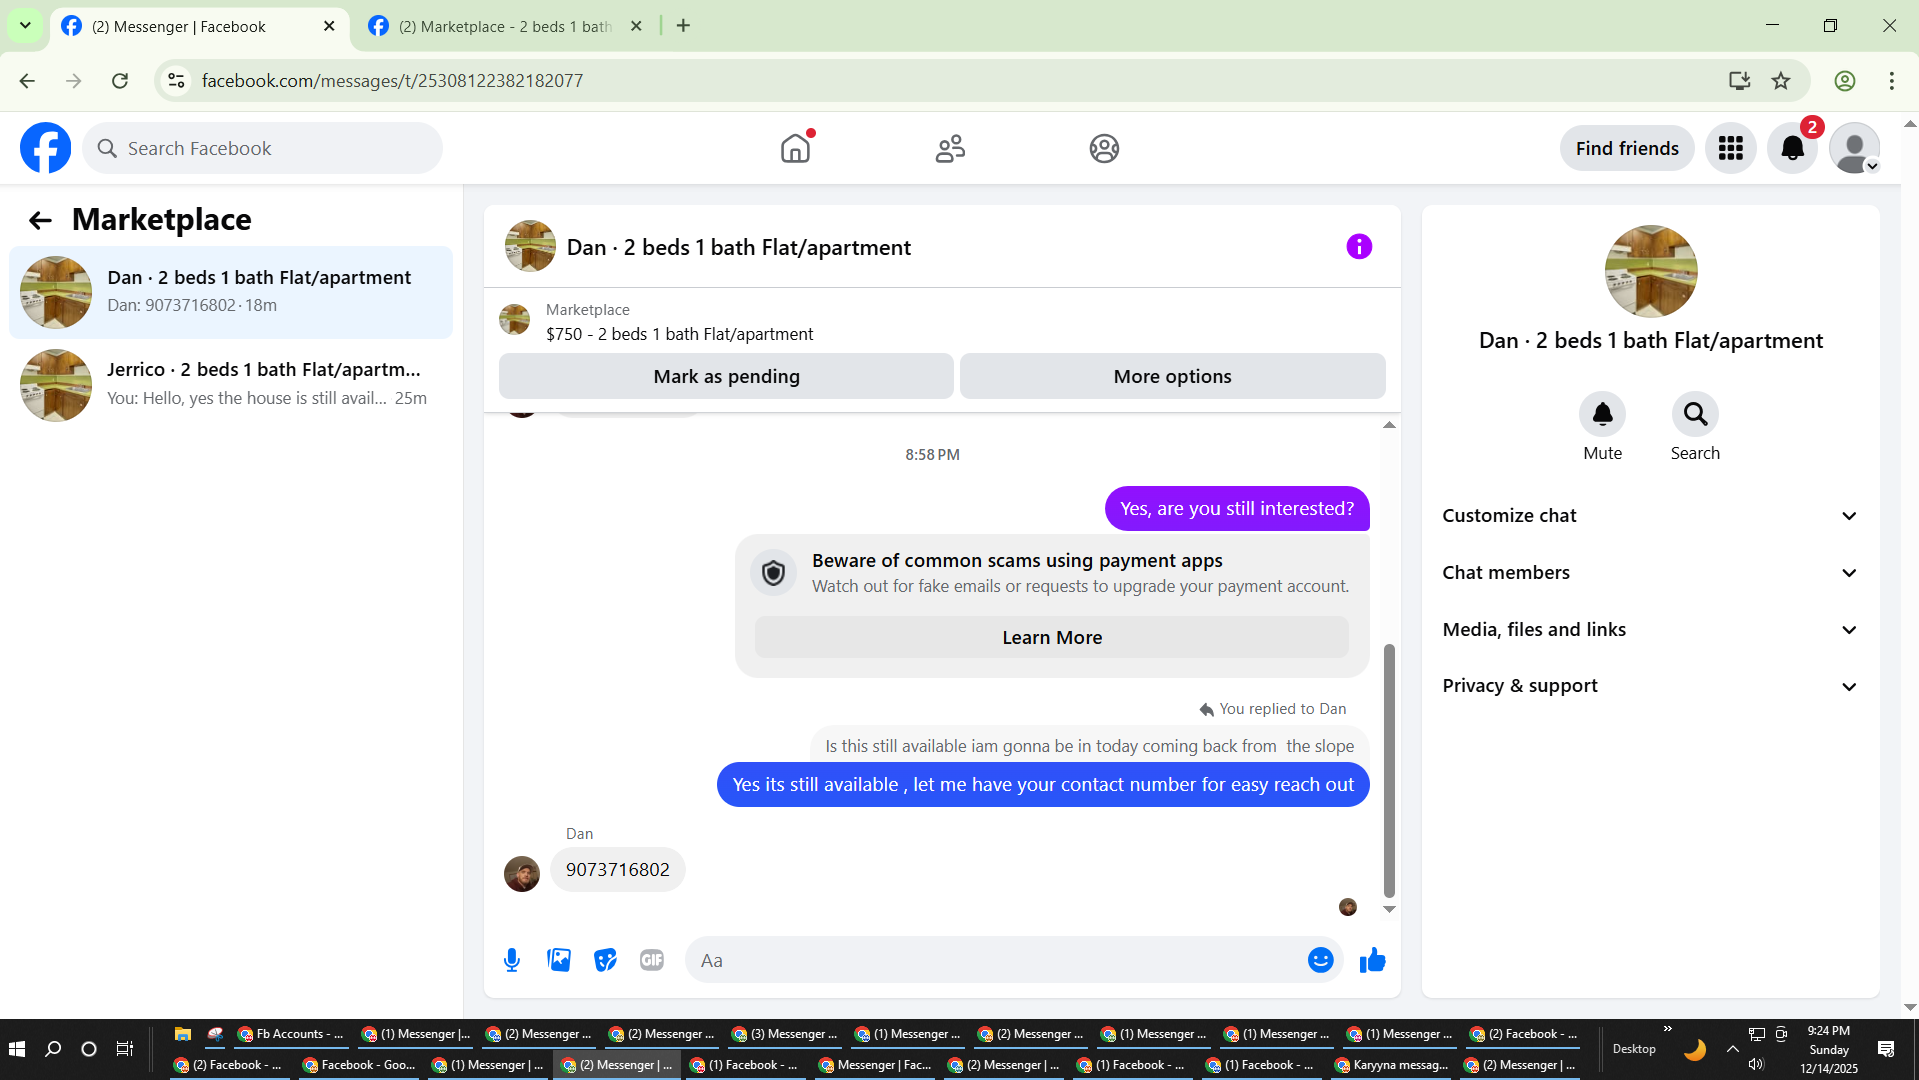Click the Search Facebook field
Screen dimensions: 1919x1080
click(263, 148)
